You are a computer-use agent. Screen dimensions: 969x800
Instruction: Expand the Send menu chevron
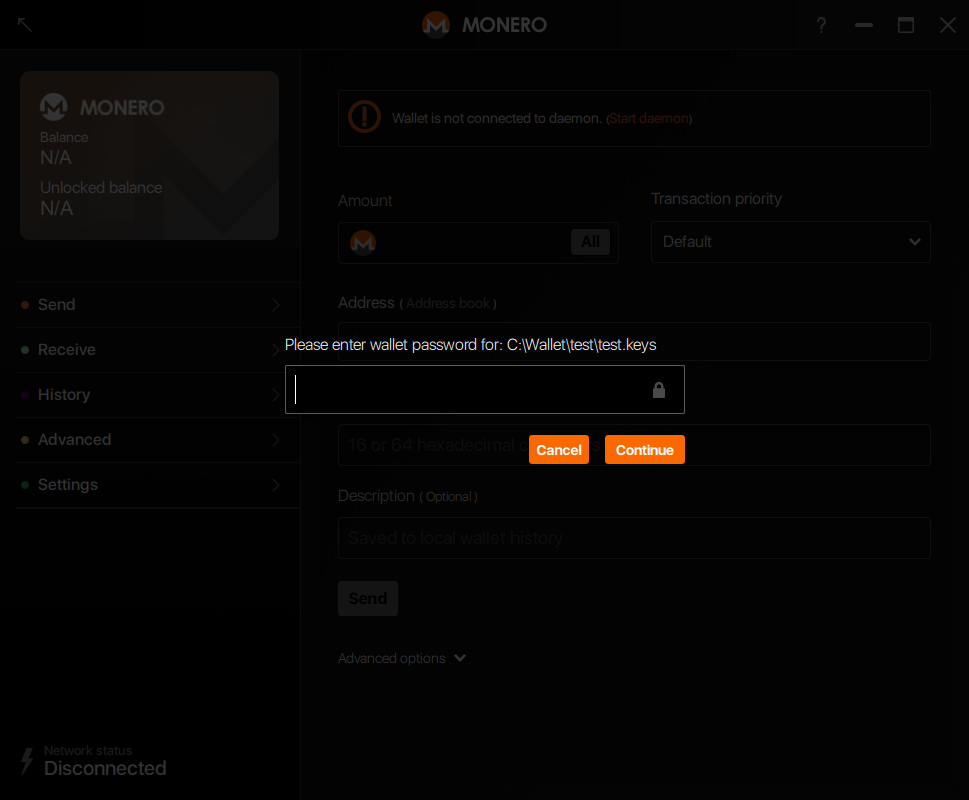coord(276,305)
